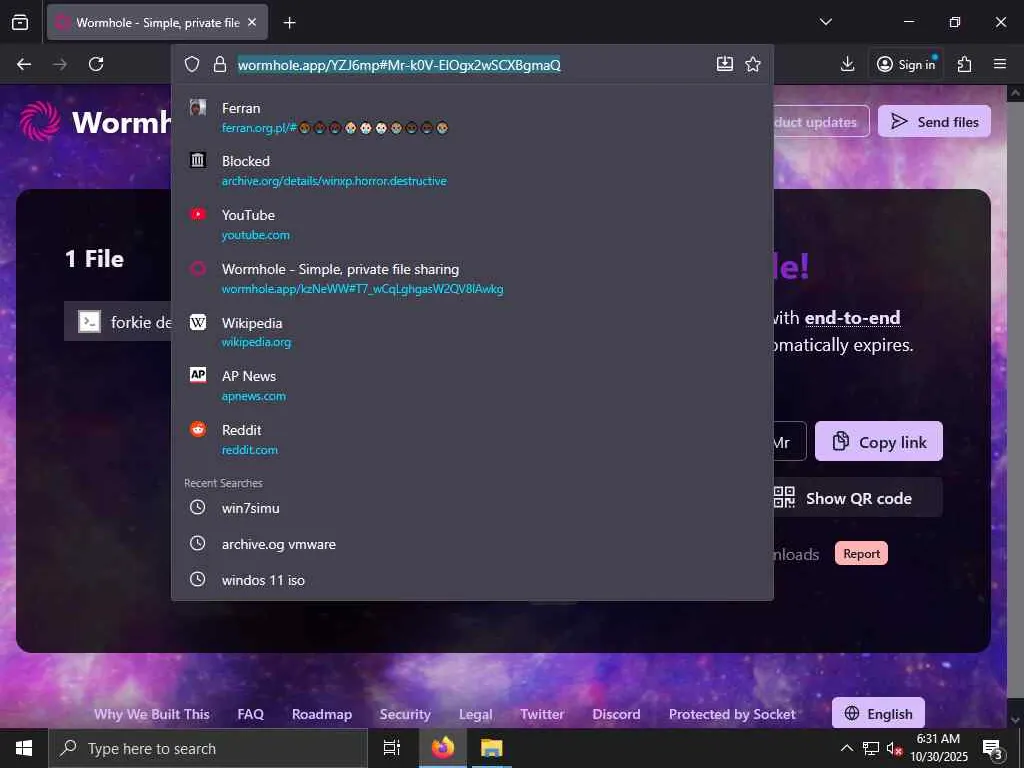Open the FAQ footer link
1024x768 pixels.
251,714
